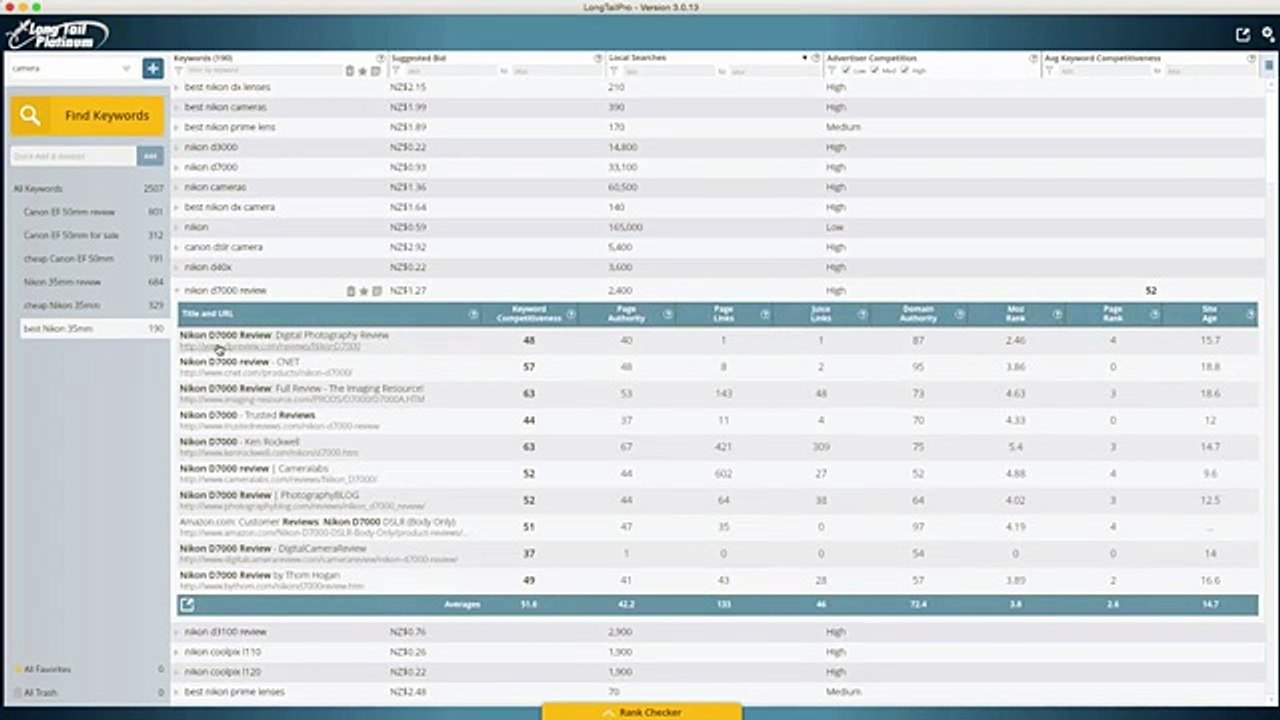Expand the nikon d3000 keyword row
1280x720 pixels.
pyautogui.click(x=177, y=147)
